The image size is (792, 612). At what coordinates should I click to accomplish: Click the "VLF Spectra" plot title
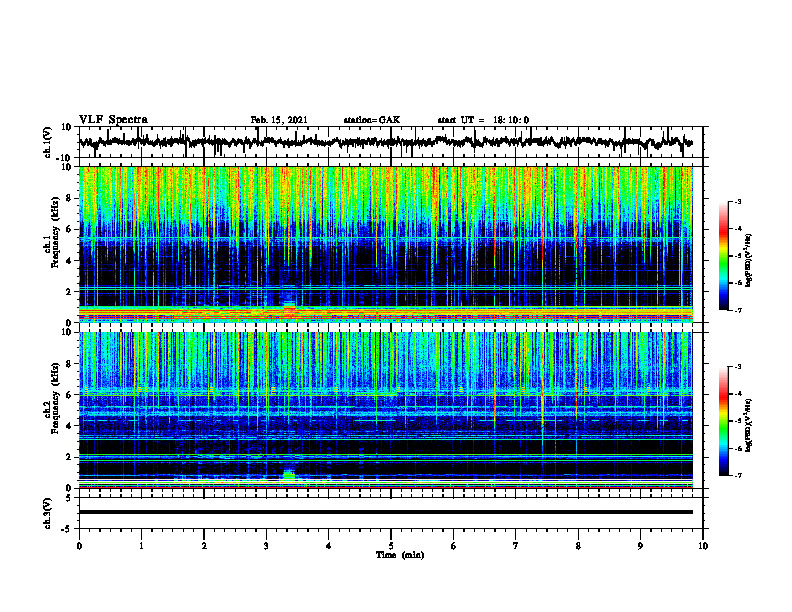coord(113,120)
